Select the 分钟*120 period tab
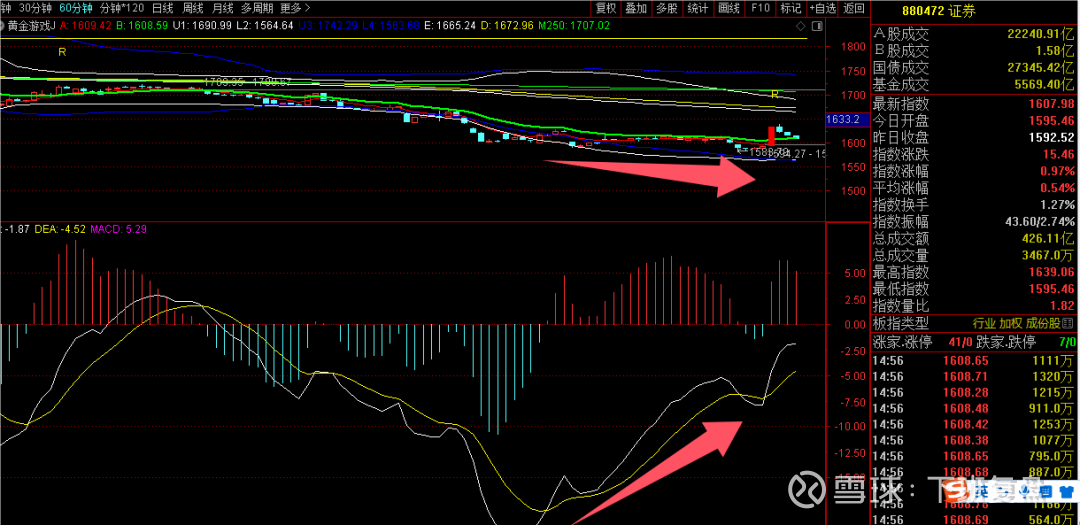Image resolution: width=1080 pixels, height=525 pixels. [122, 8]
